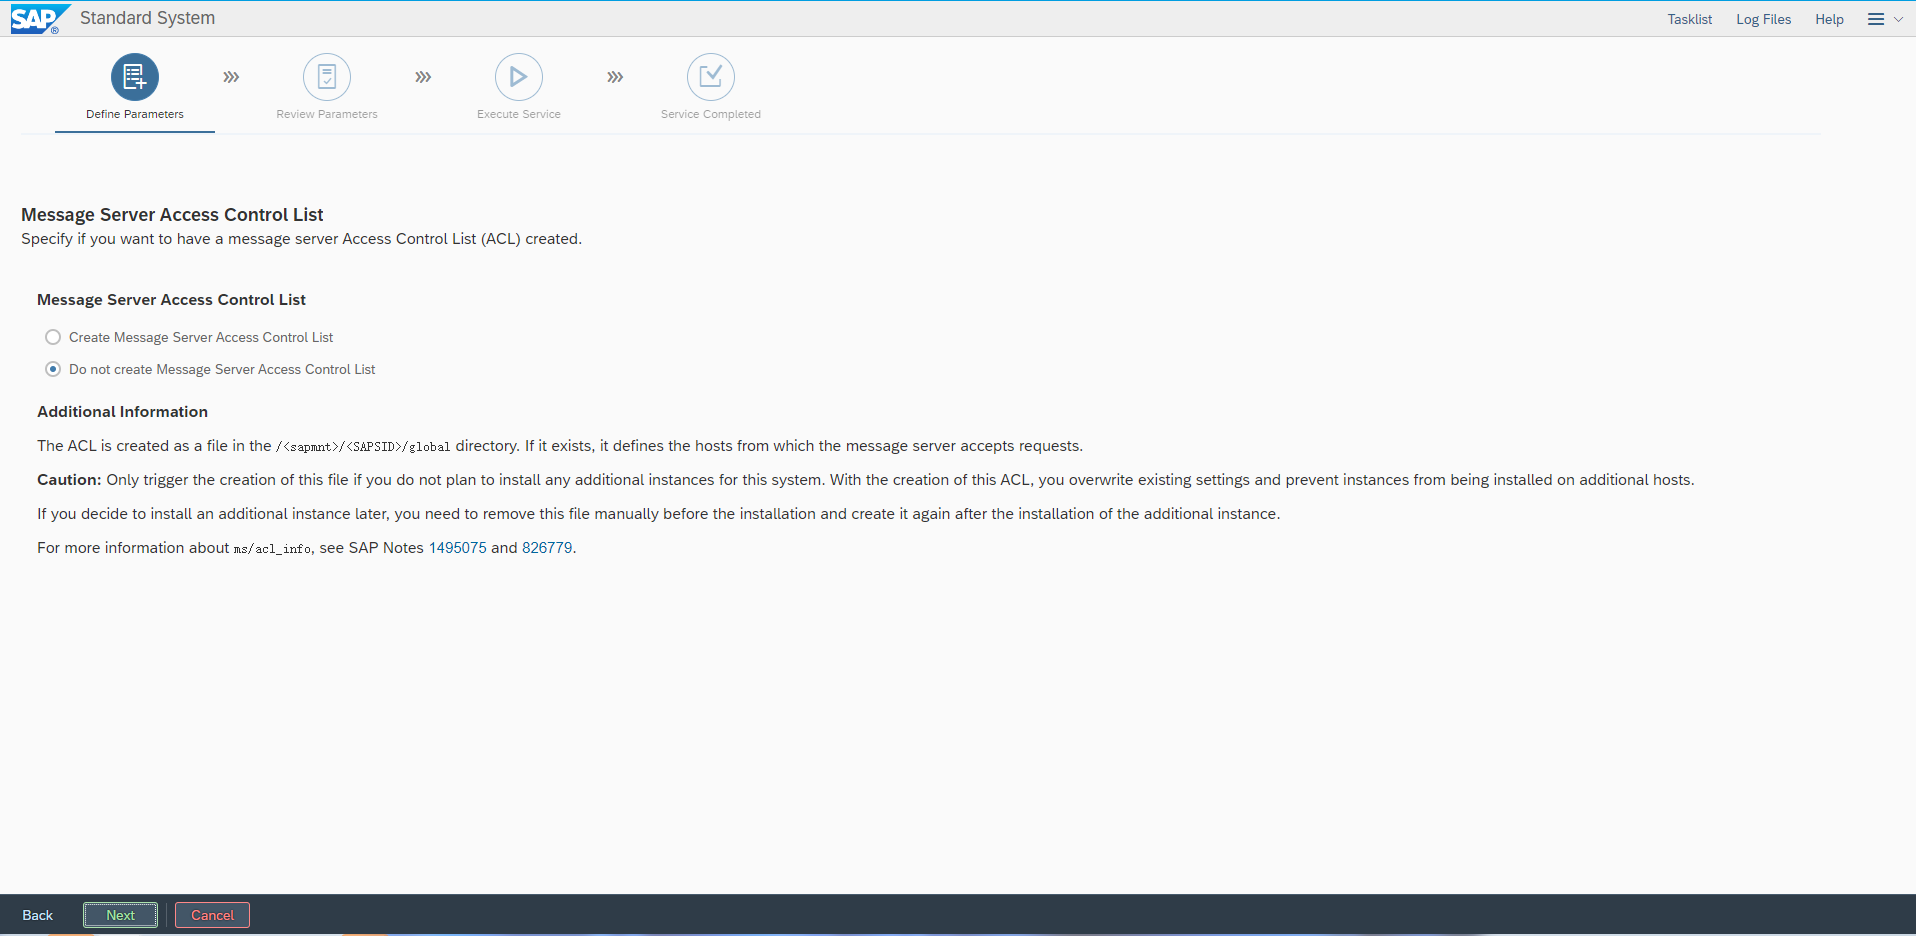1916x936 pixels.
Task: Open the Help menu item
Action: (x=1829, y=19)
